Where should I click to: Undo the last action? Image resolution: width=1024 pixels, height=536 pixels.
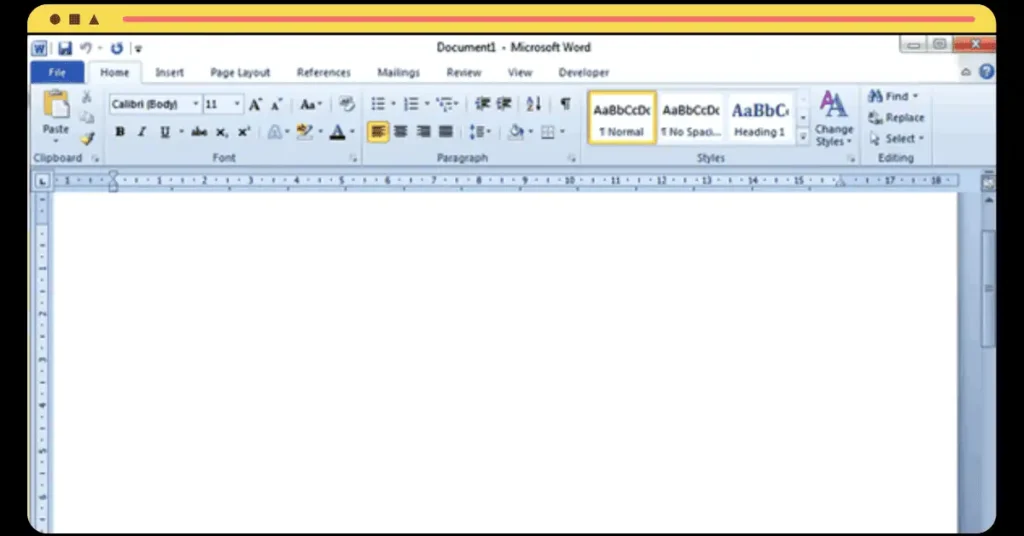pos(86,48)
